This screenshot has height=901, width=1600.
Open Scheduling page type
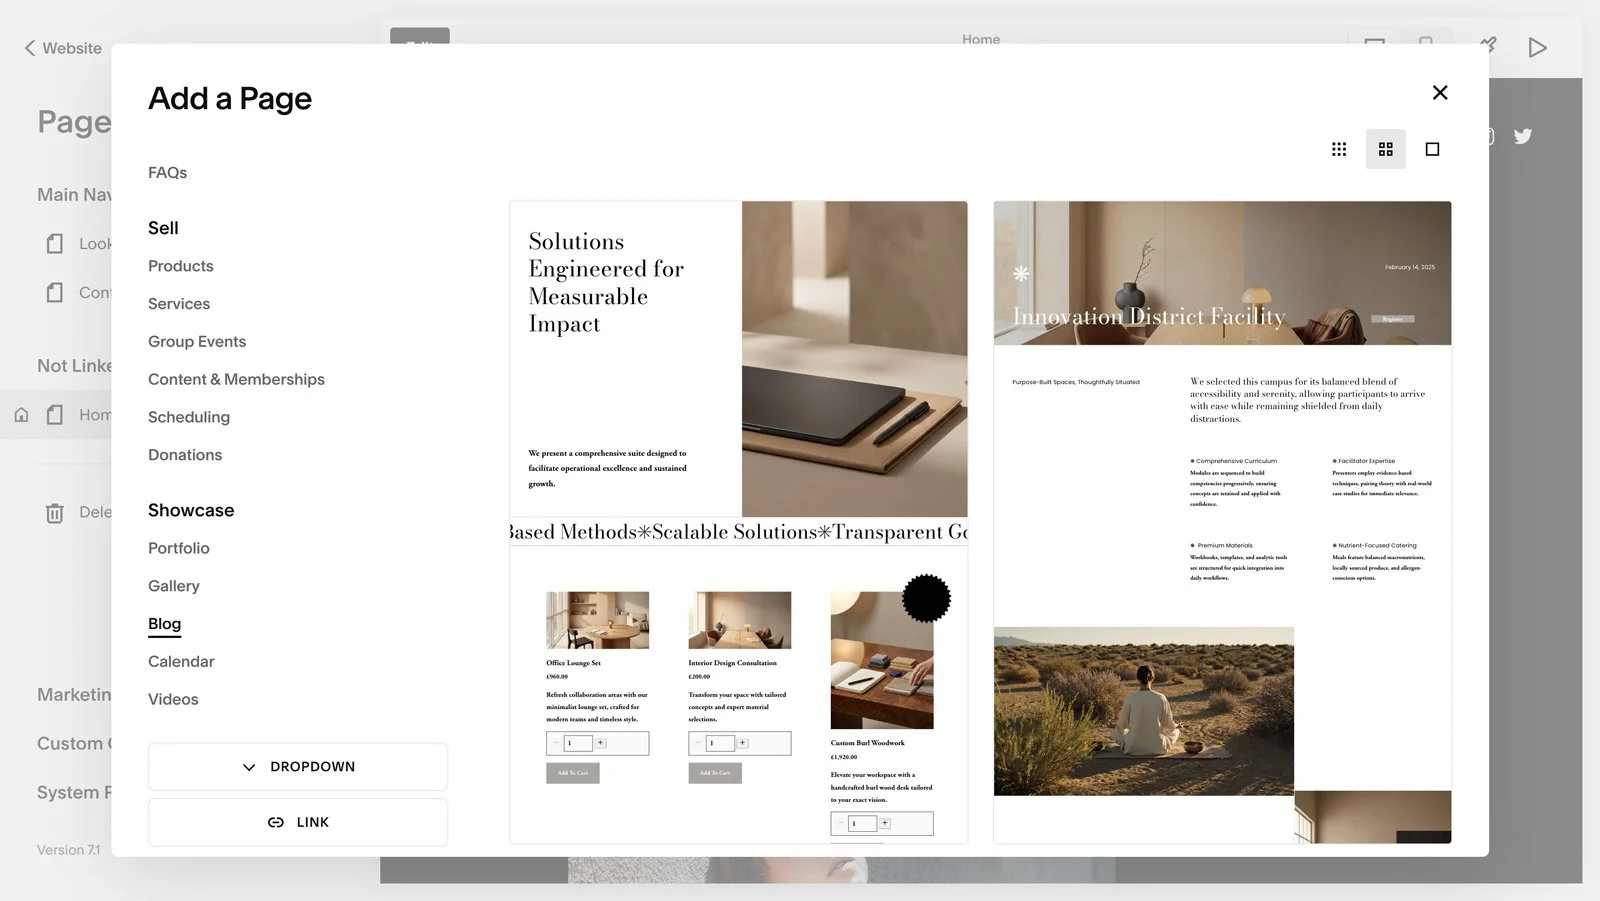point(189,417)
